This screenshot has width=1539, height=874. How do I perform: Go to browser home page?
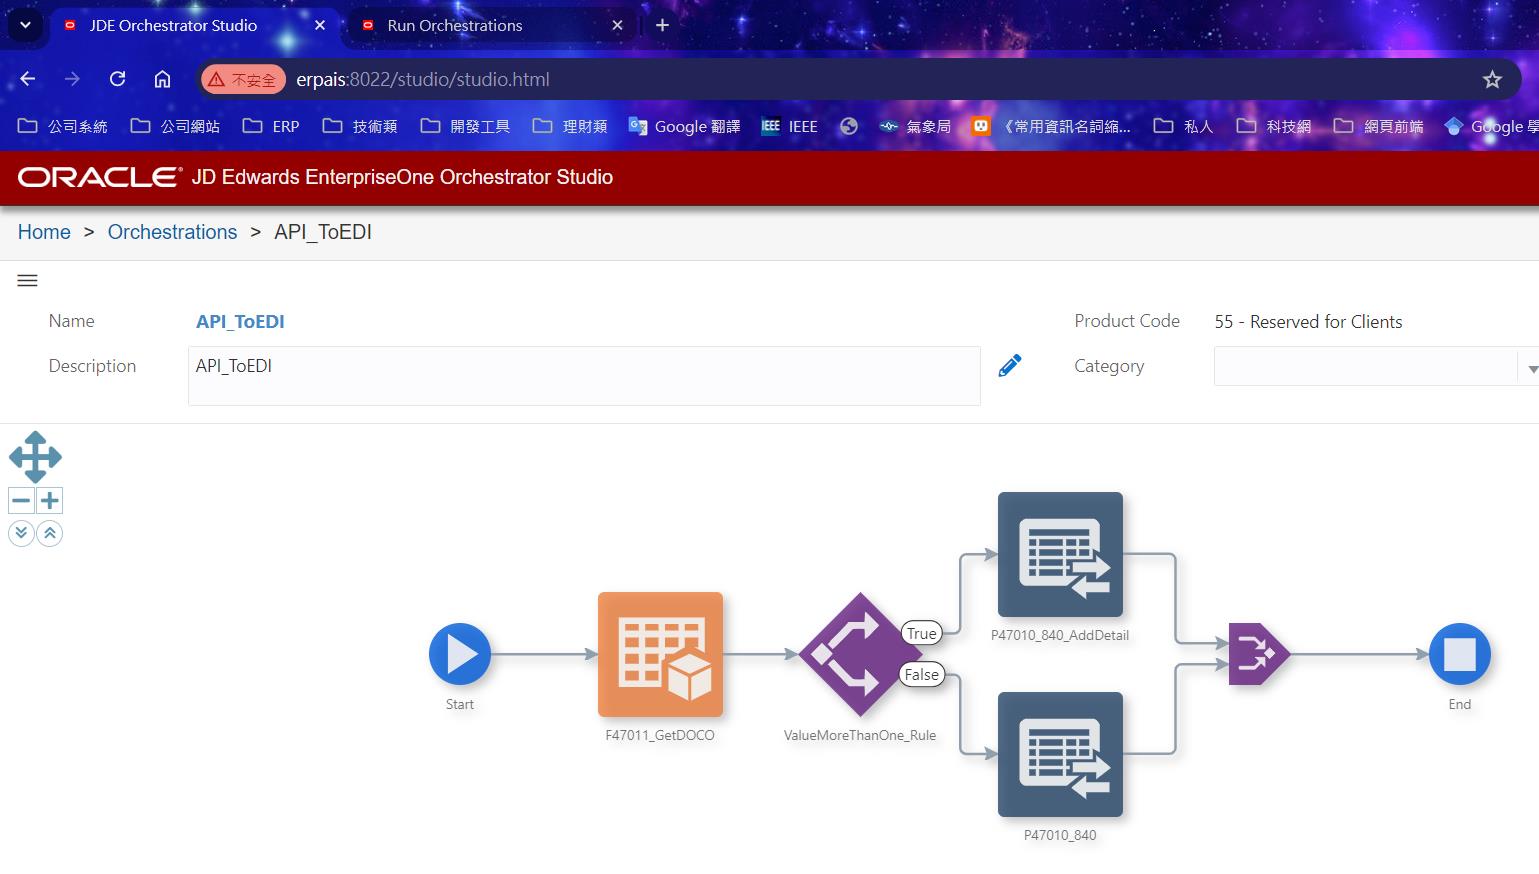coord(162,79)
